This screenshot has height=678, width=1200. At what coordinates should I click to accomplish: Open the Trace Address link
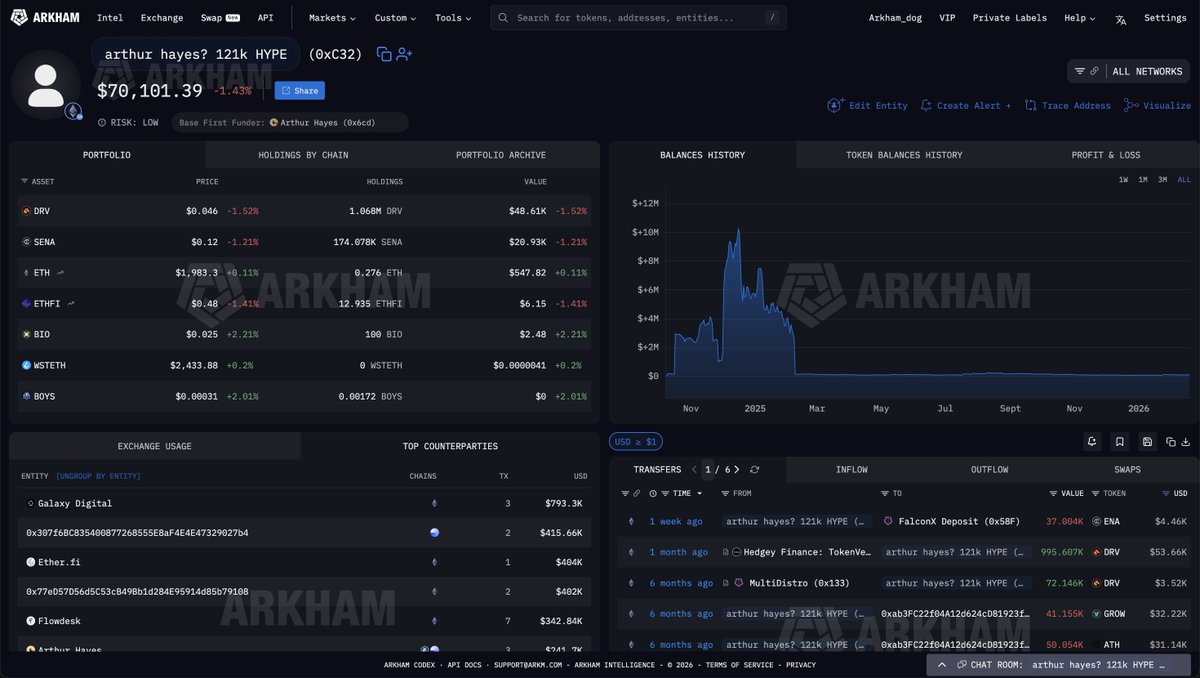[x=1067, y=105]
